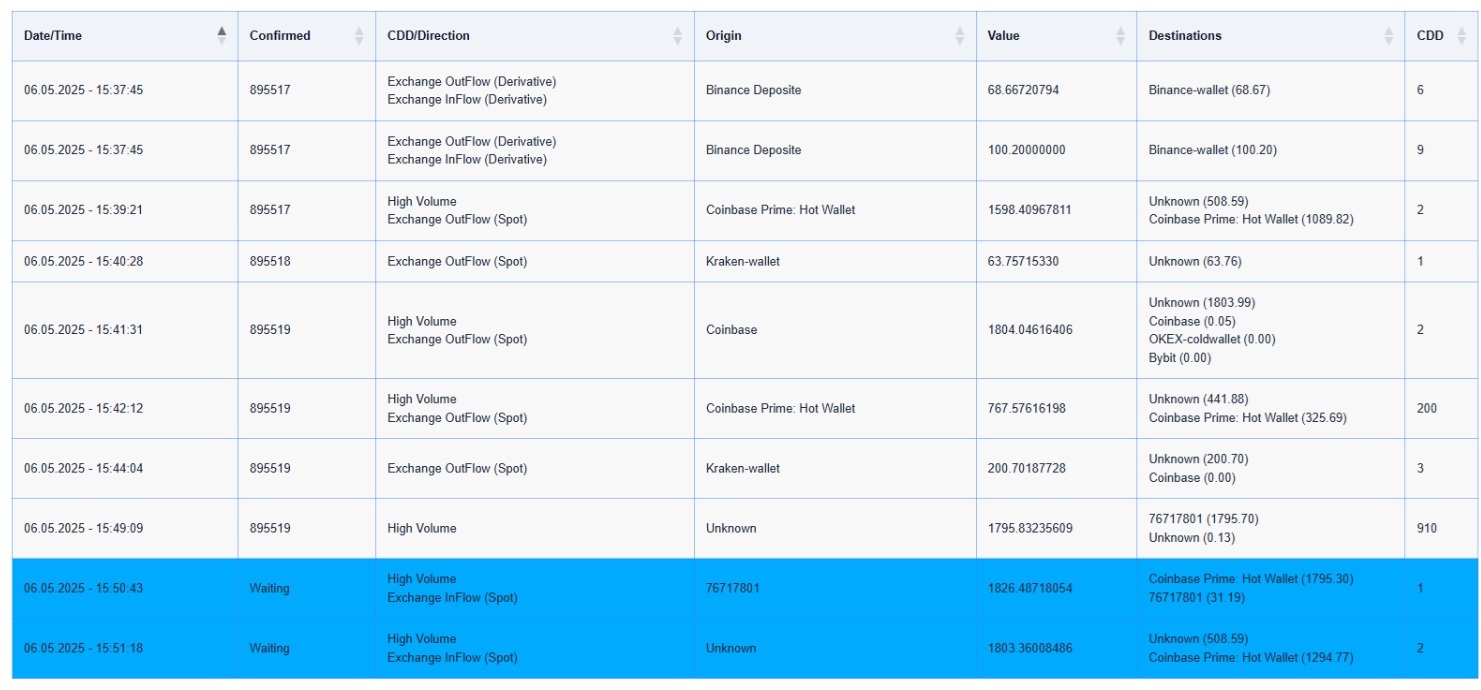Image resolution: width=1481 pixels, height=690 pixels.
Task: Click destination Binance-wallet (100.20)
Action: tap(1213, 150)
